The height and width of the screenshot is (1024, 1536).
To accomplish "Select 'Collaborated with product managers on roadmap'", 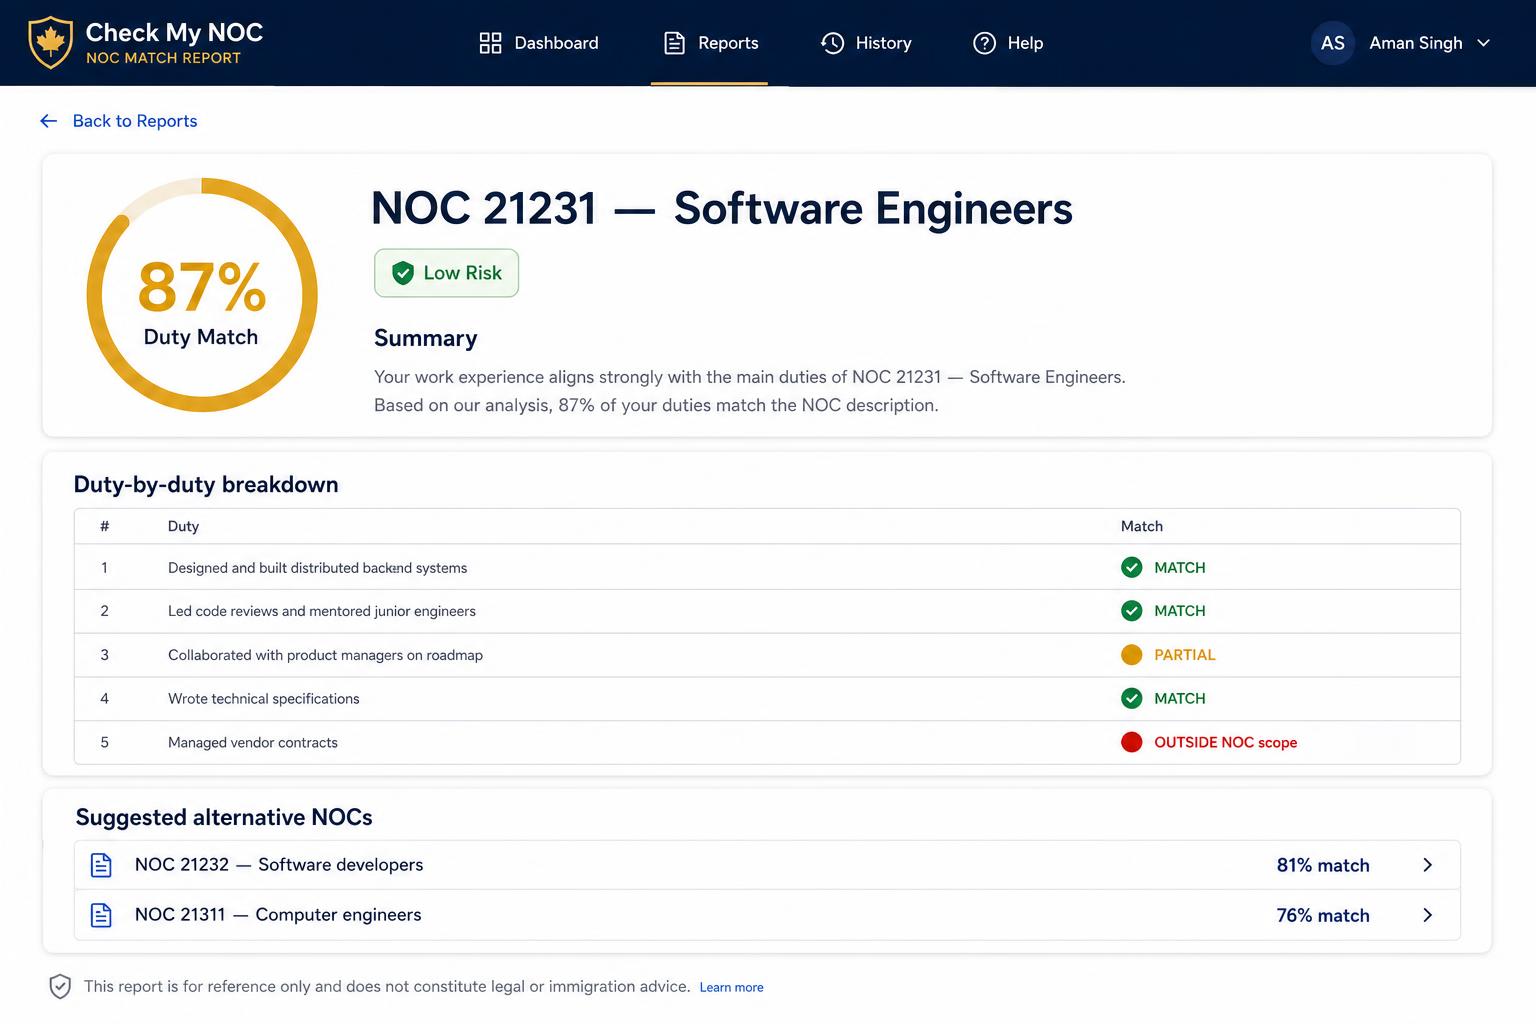I will [325, 655].
